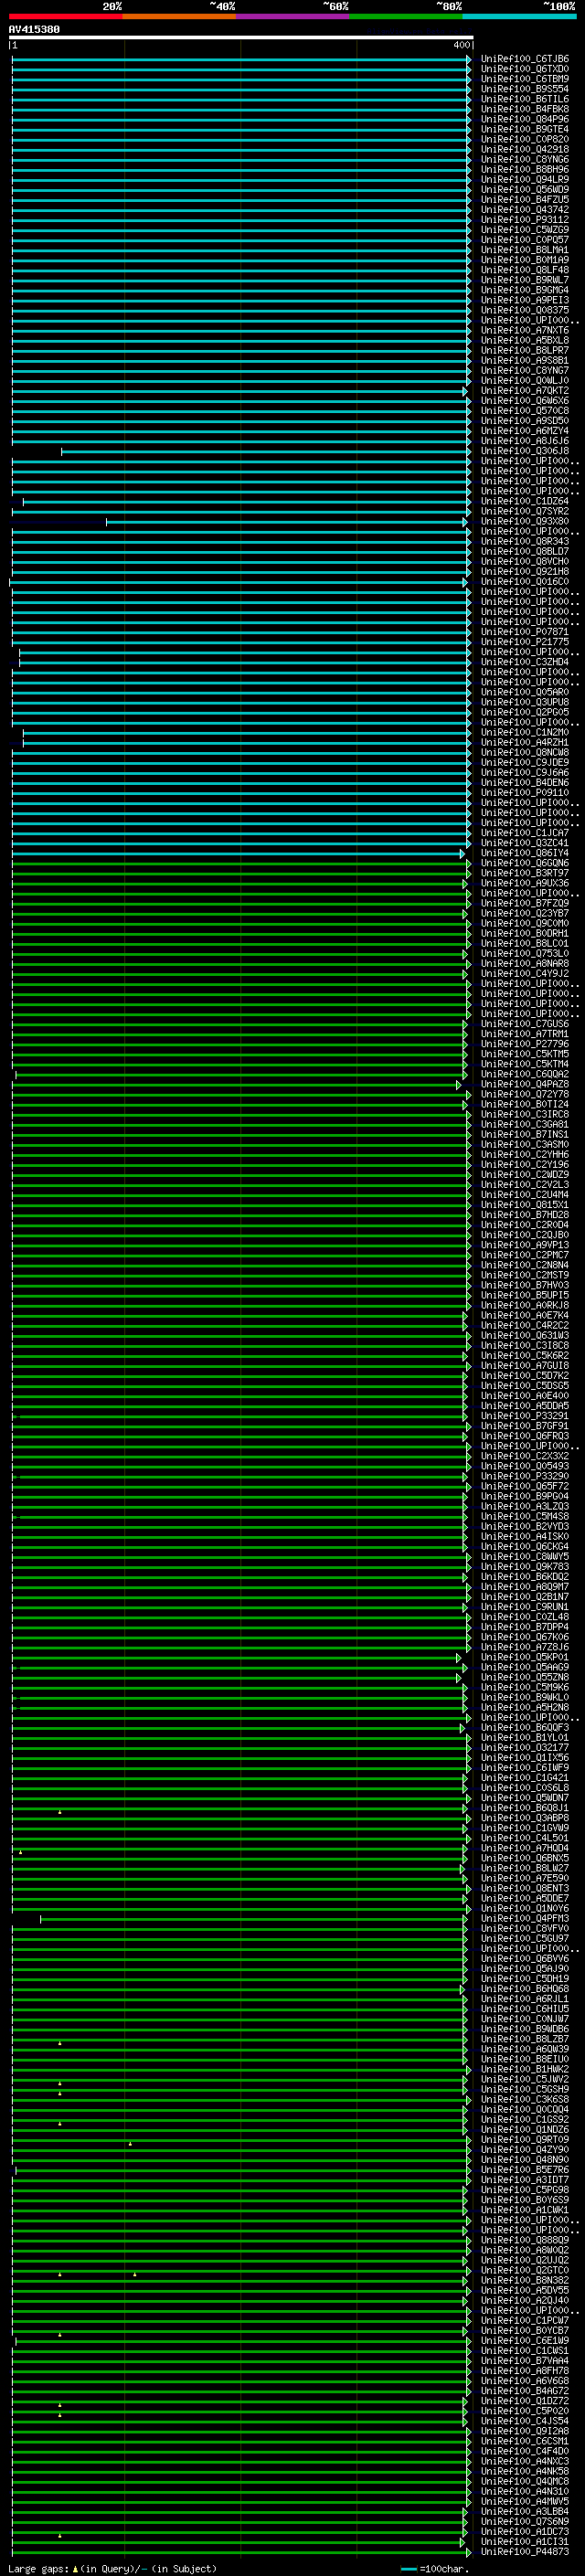Select the UniRef100_A7QKT2 label

[x=525, y=391]
